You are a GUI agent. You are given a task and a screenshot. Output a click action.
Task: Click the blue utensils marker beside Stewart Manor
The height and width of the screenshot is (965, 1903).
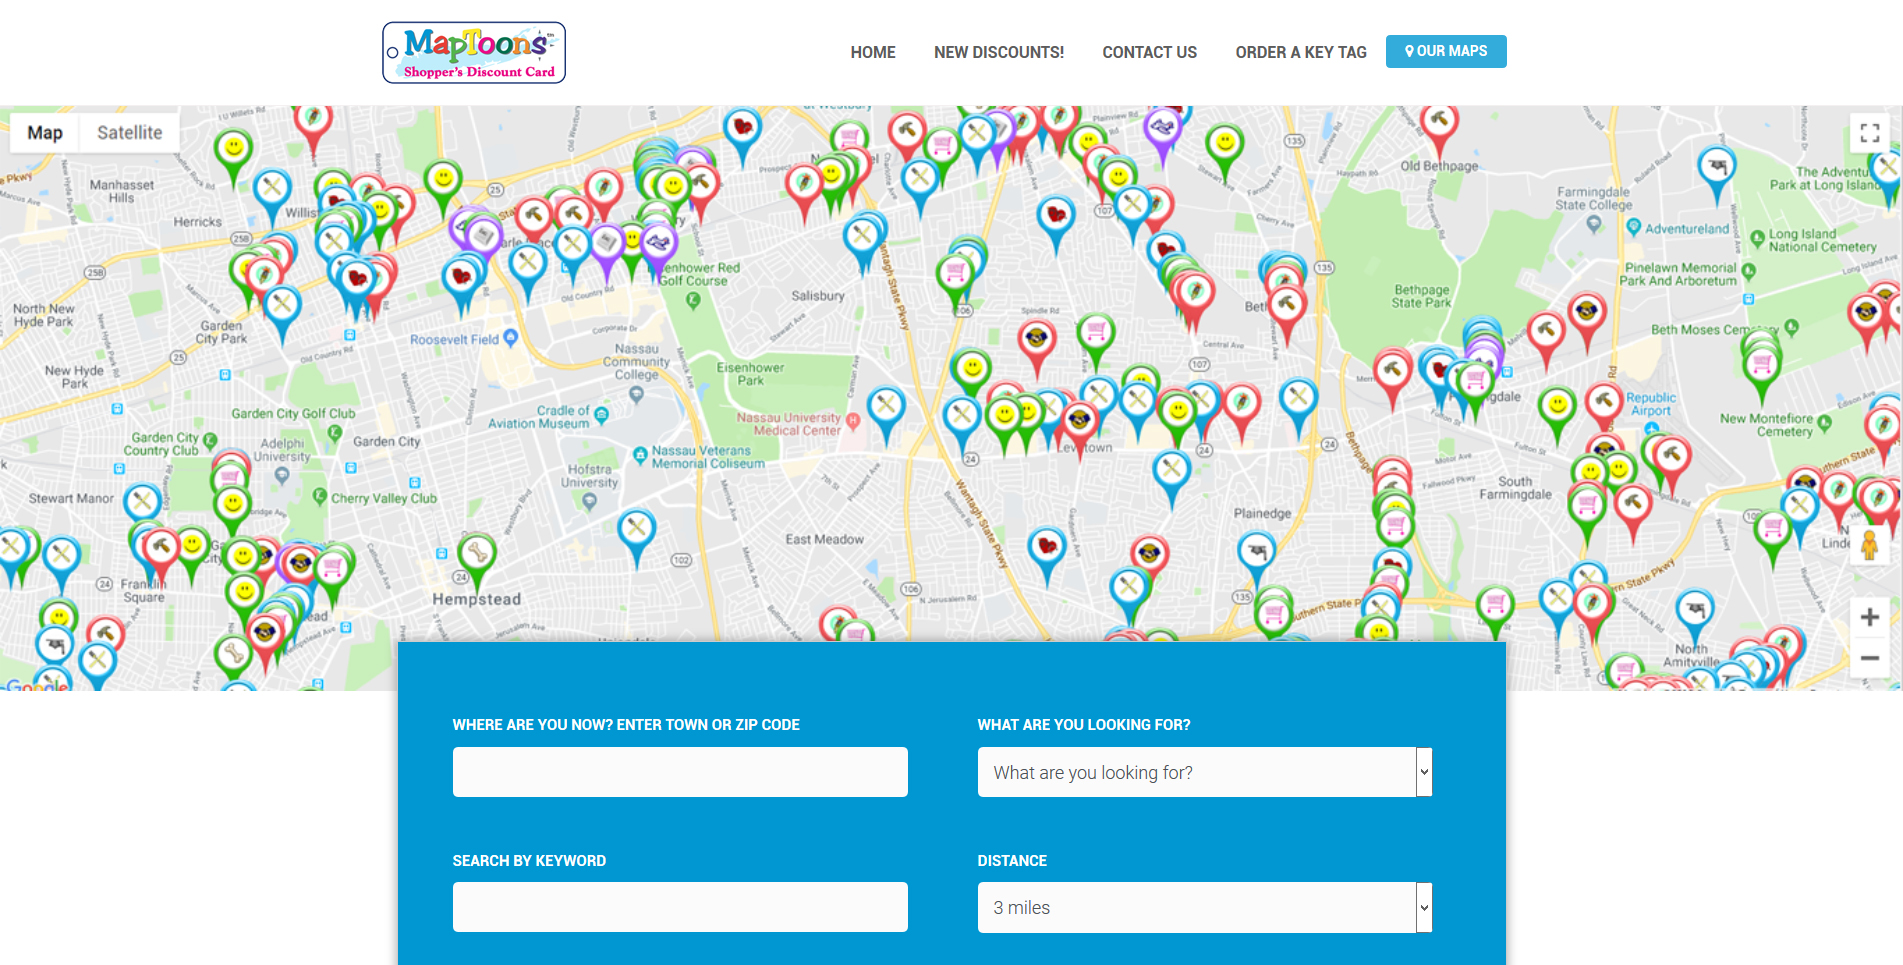click(x=143, y=501)
